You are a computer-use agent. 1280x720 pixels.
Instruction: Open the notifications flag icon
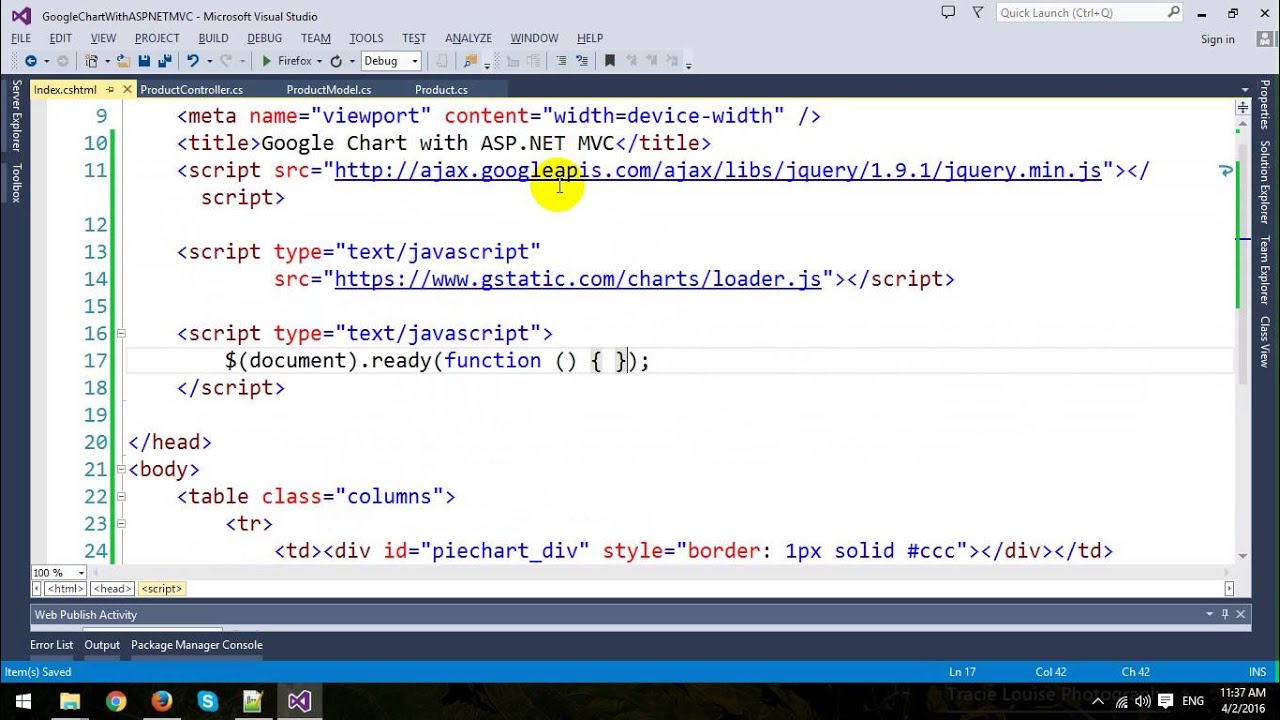977,12
